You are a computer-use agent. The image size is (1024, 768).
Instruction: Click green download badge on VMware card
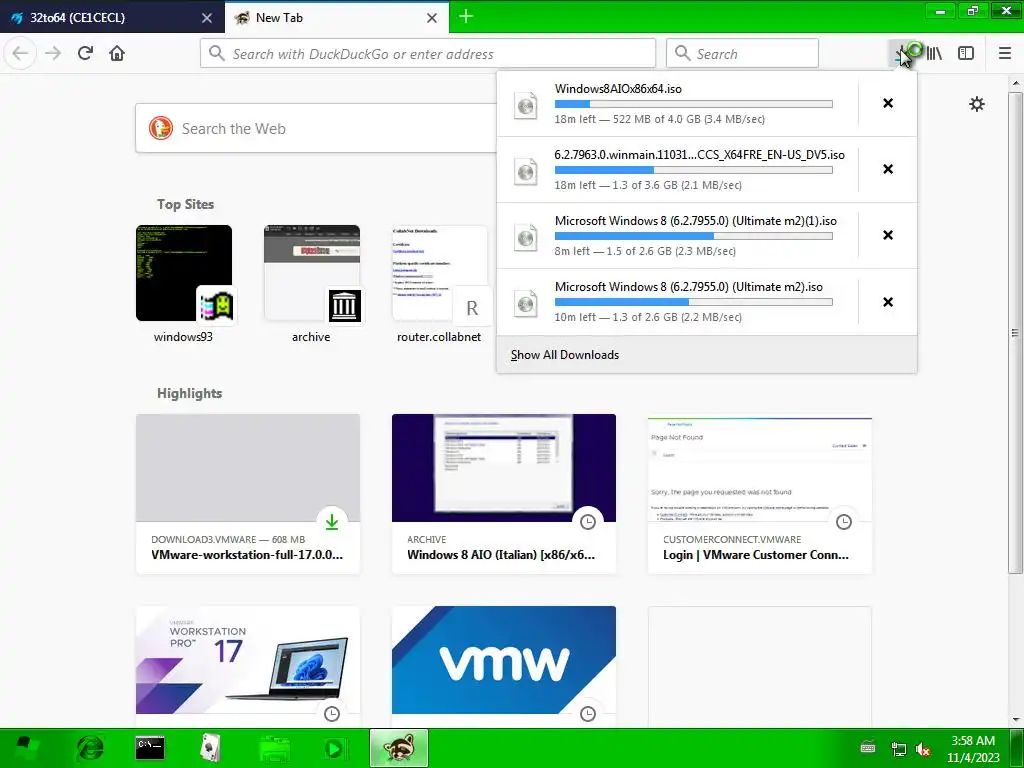(332, 521)
